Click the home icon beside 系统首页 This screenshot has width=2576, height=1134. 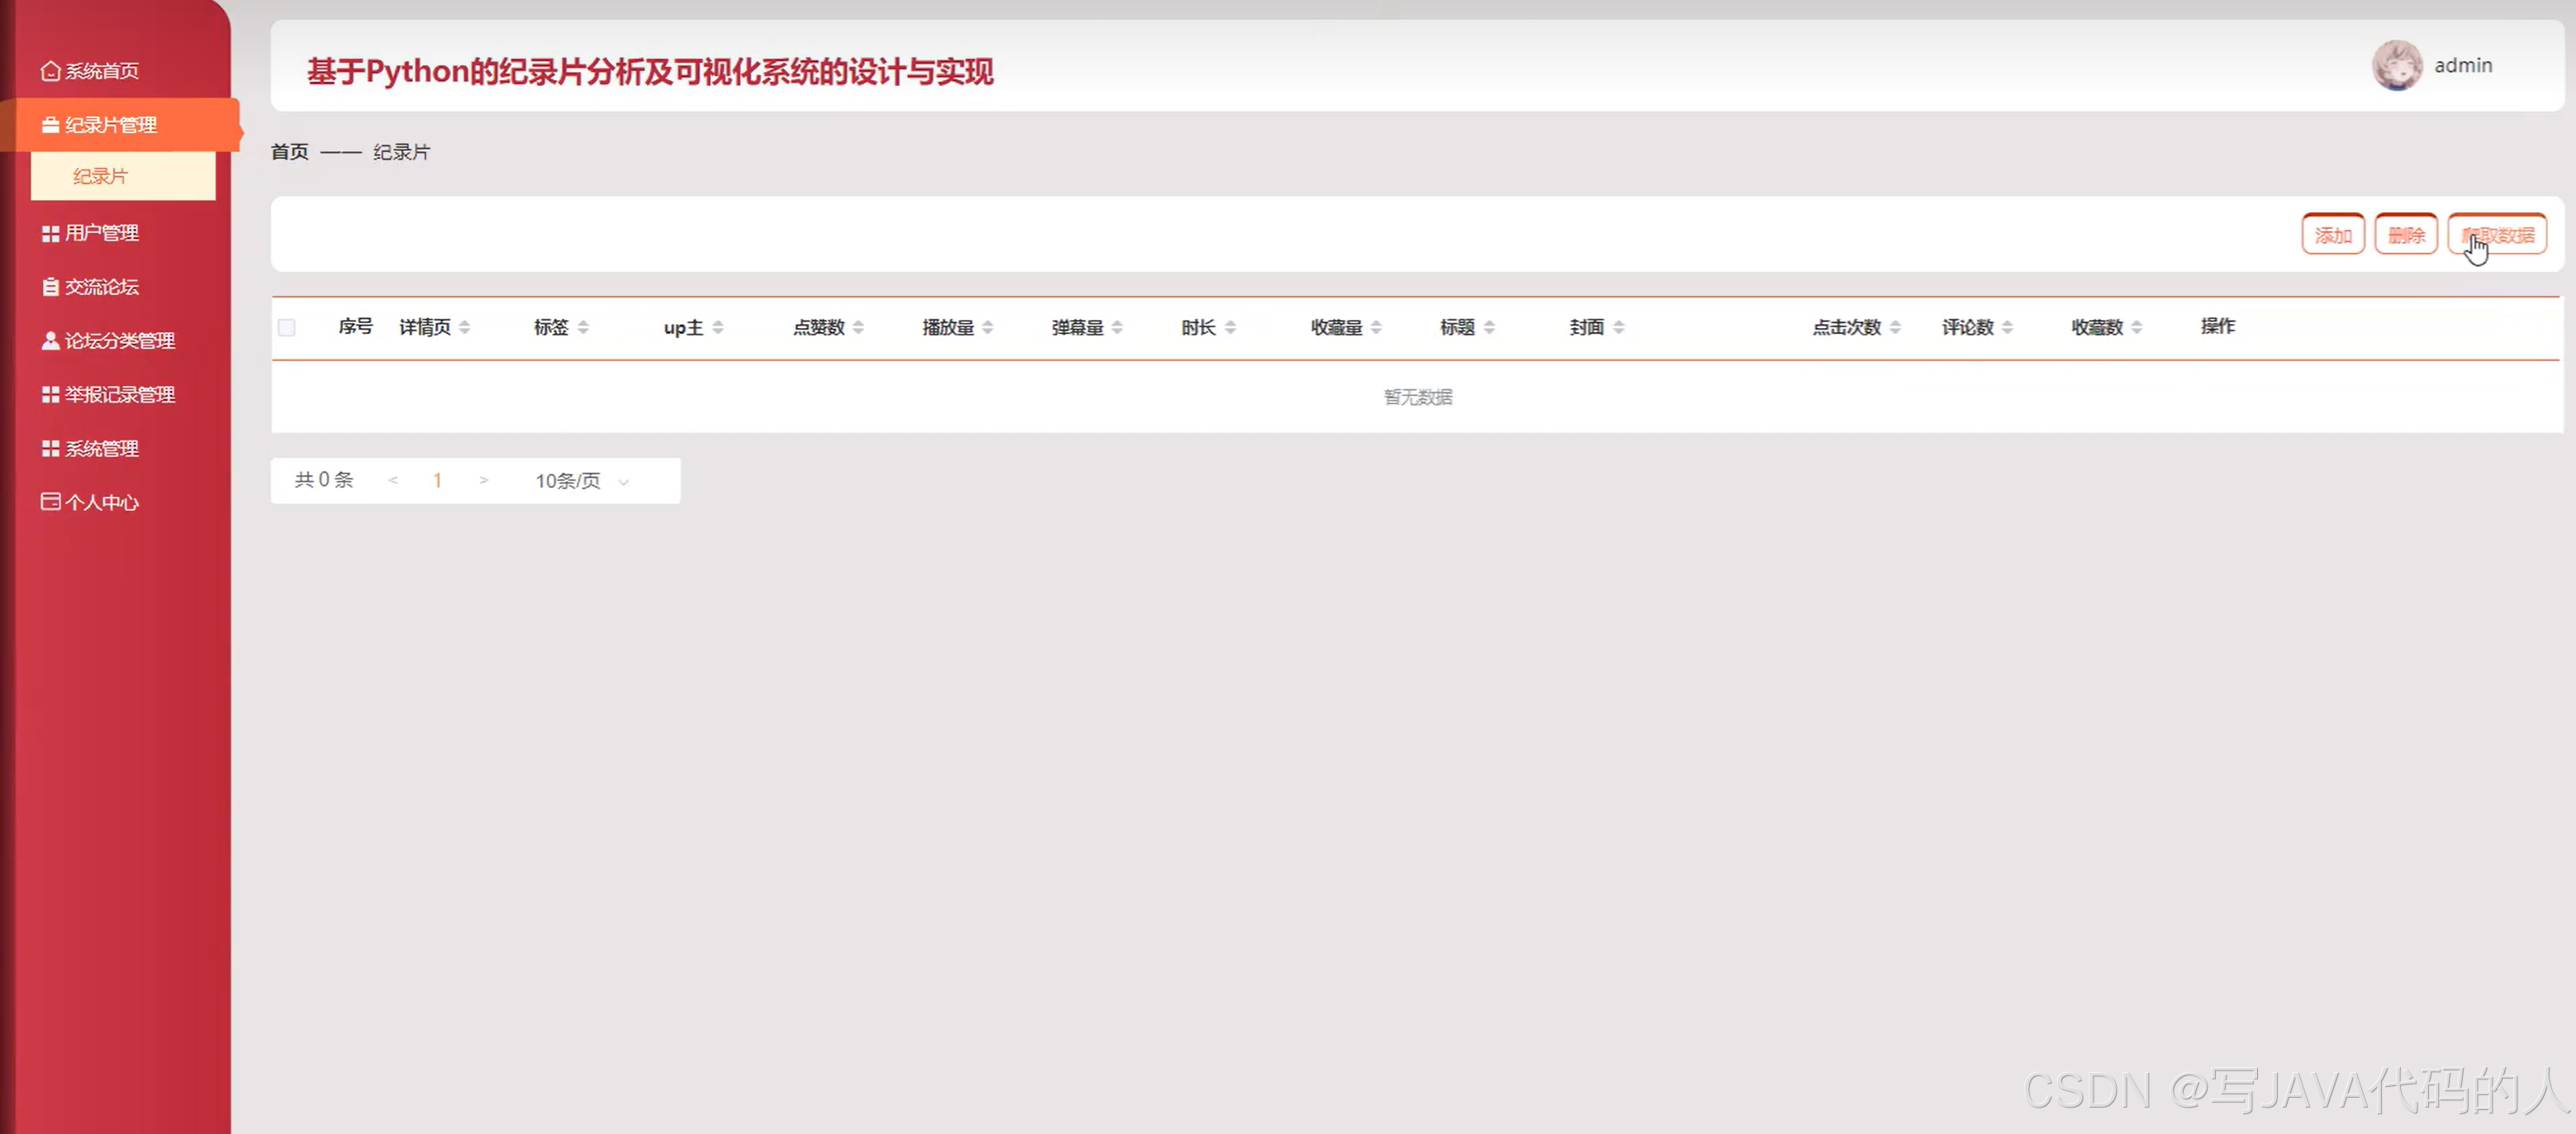coord(50,71)
